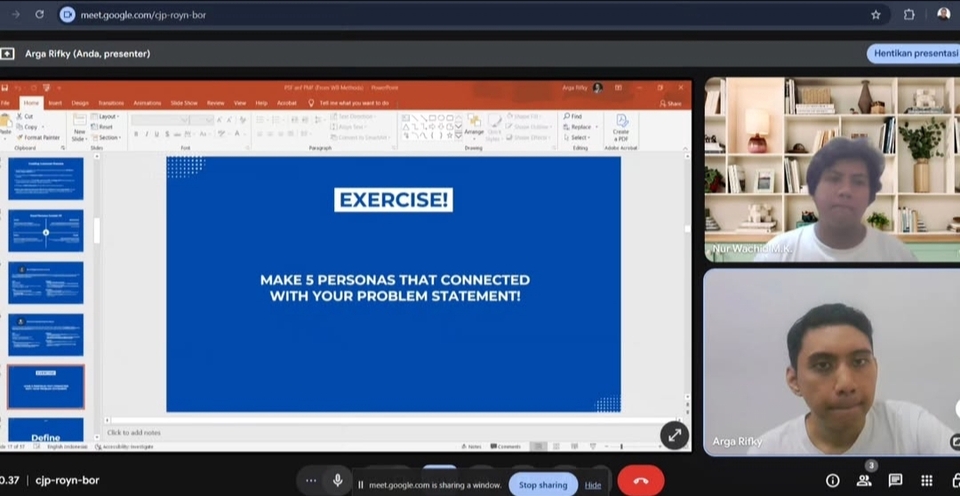Toggle Bold formatting
The image size is (960, 496).
tap(136, 134)
